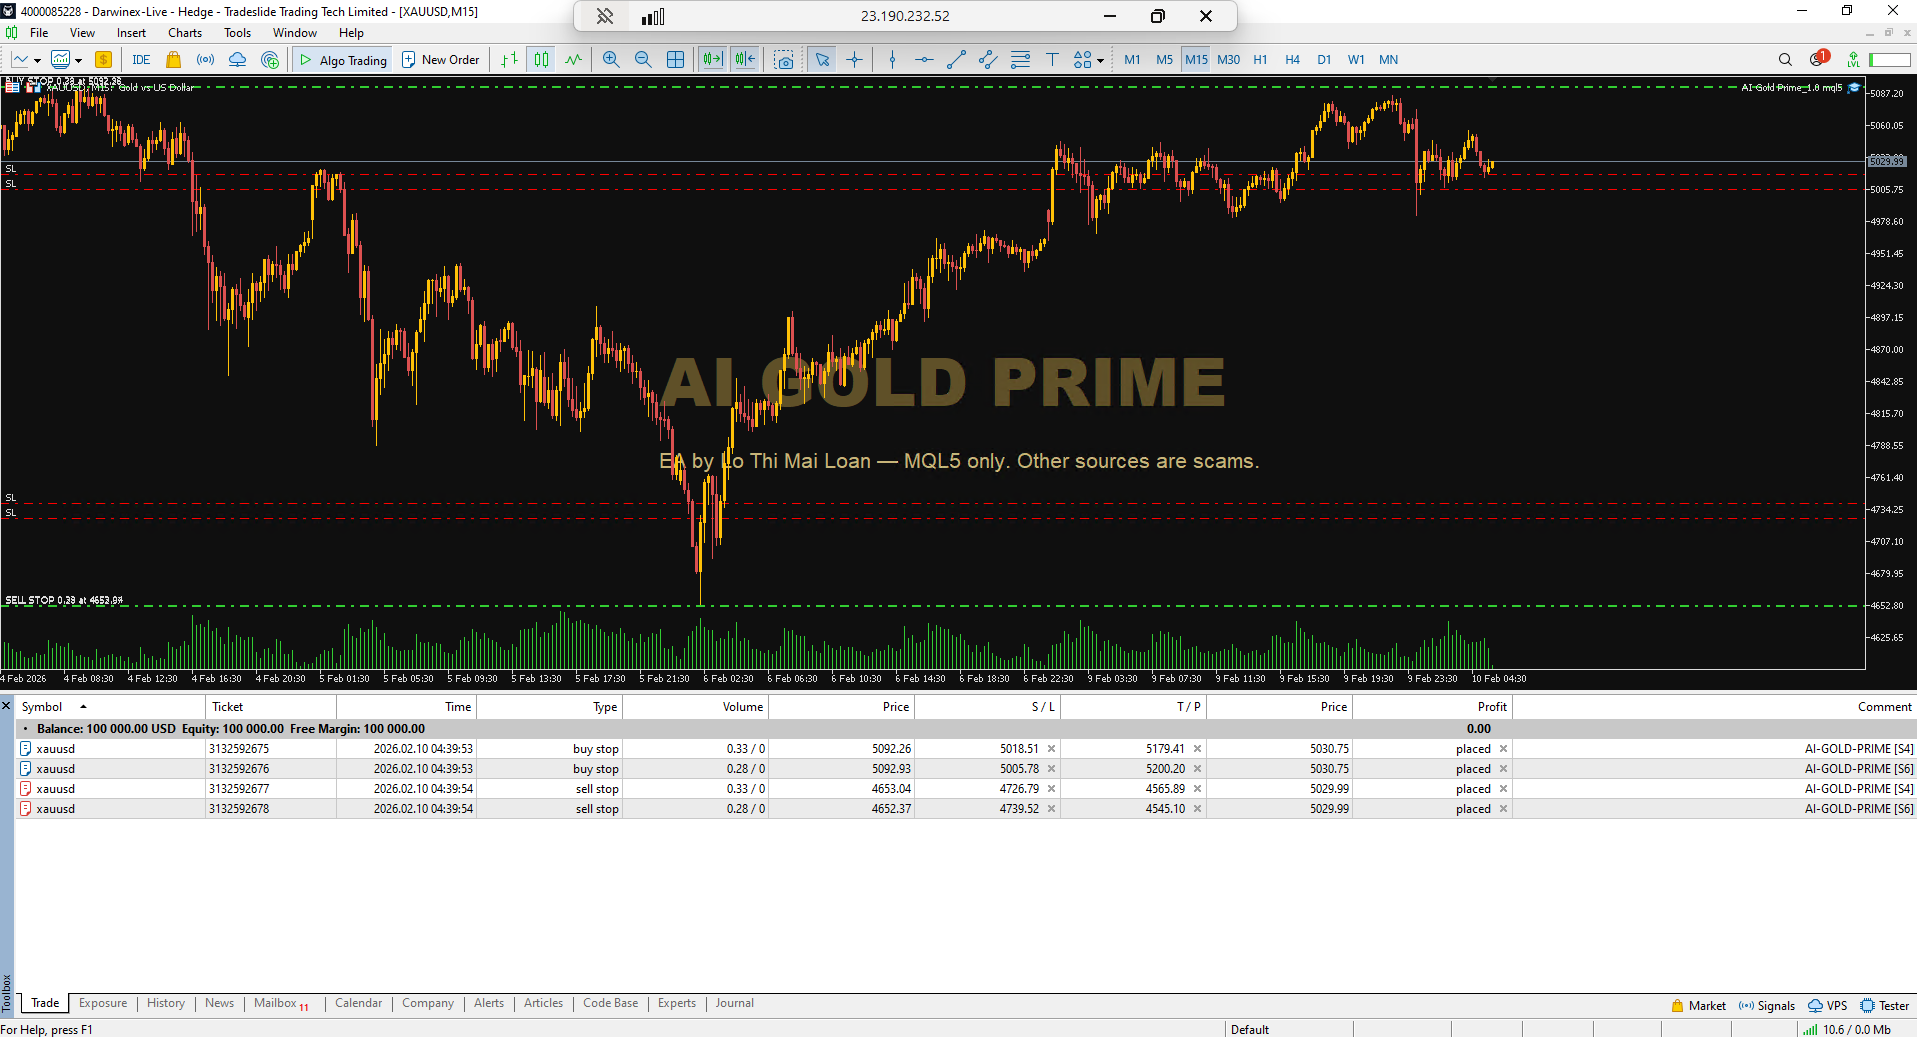Toggle Algo Trading on or off

343,60
